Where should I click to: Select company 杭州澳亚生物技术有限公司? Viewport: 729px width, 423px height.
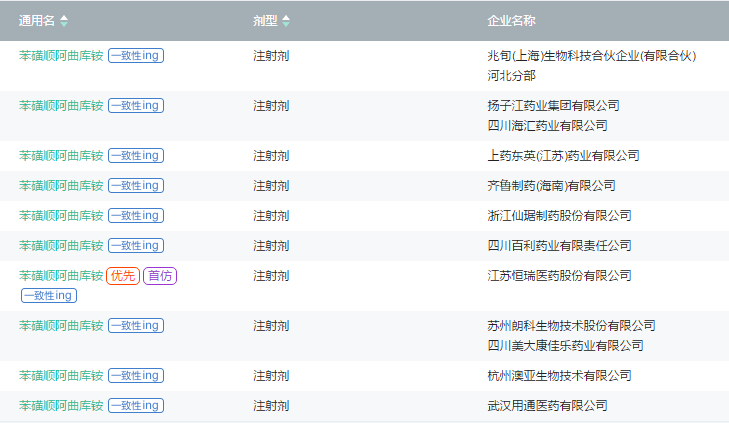pos(559,376)
